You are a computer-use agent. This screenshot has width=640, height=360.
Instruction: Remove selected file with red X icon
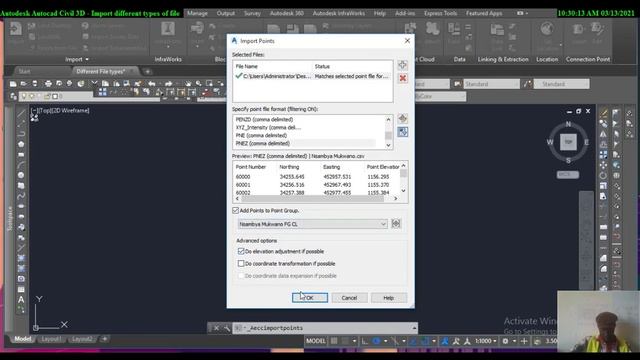click(x=402, y=78)
